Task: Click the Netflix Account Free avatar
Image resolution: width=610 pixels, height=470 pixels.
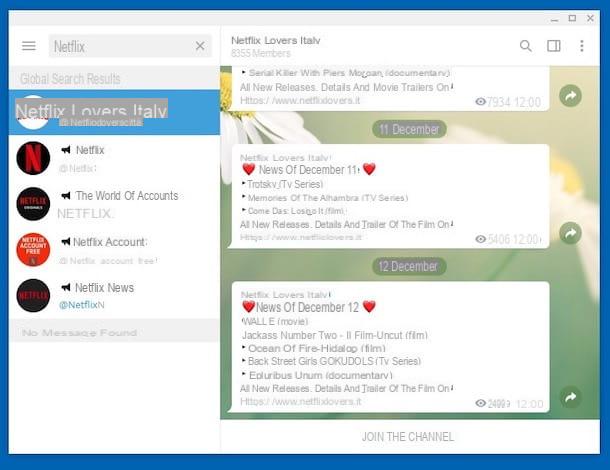Action: pos(33,250)
